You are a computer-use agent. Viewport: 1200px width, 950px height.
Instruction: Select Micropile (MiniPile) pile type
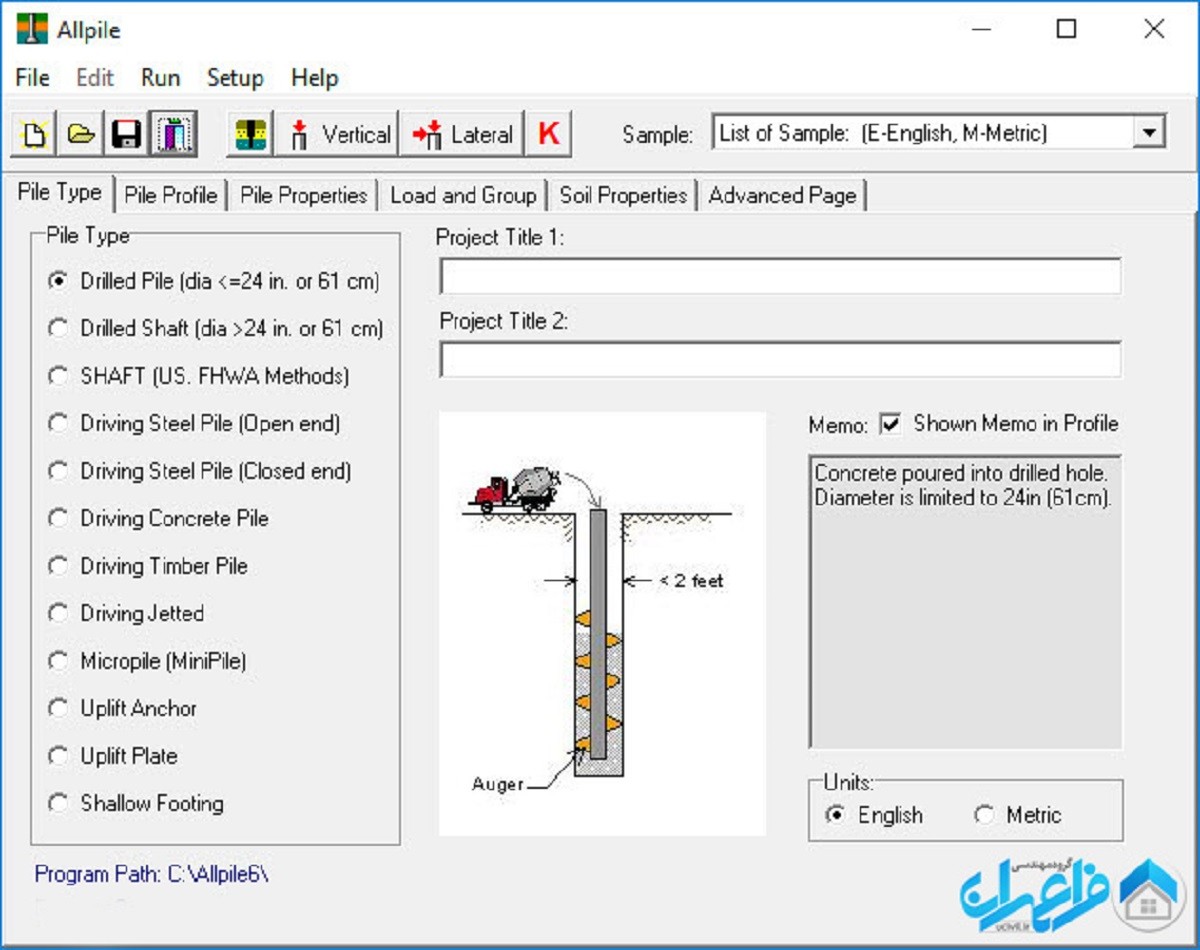[148, 661]
